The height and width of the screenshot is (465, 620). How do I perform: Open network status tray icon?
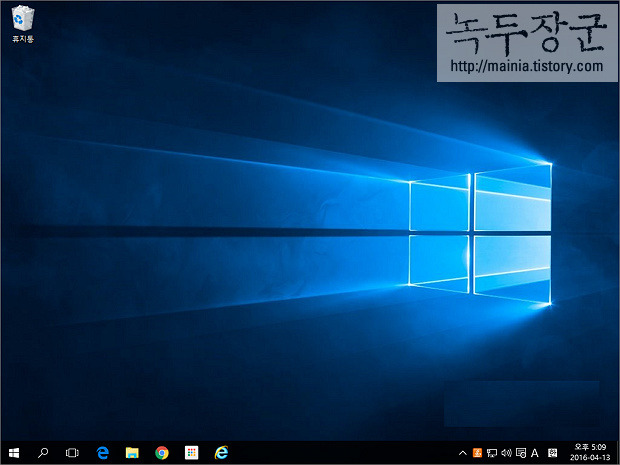point(492,453)
